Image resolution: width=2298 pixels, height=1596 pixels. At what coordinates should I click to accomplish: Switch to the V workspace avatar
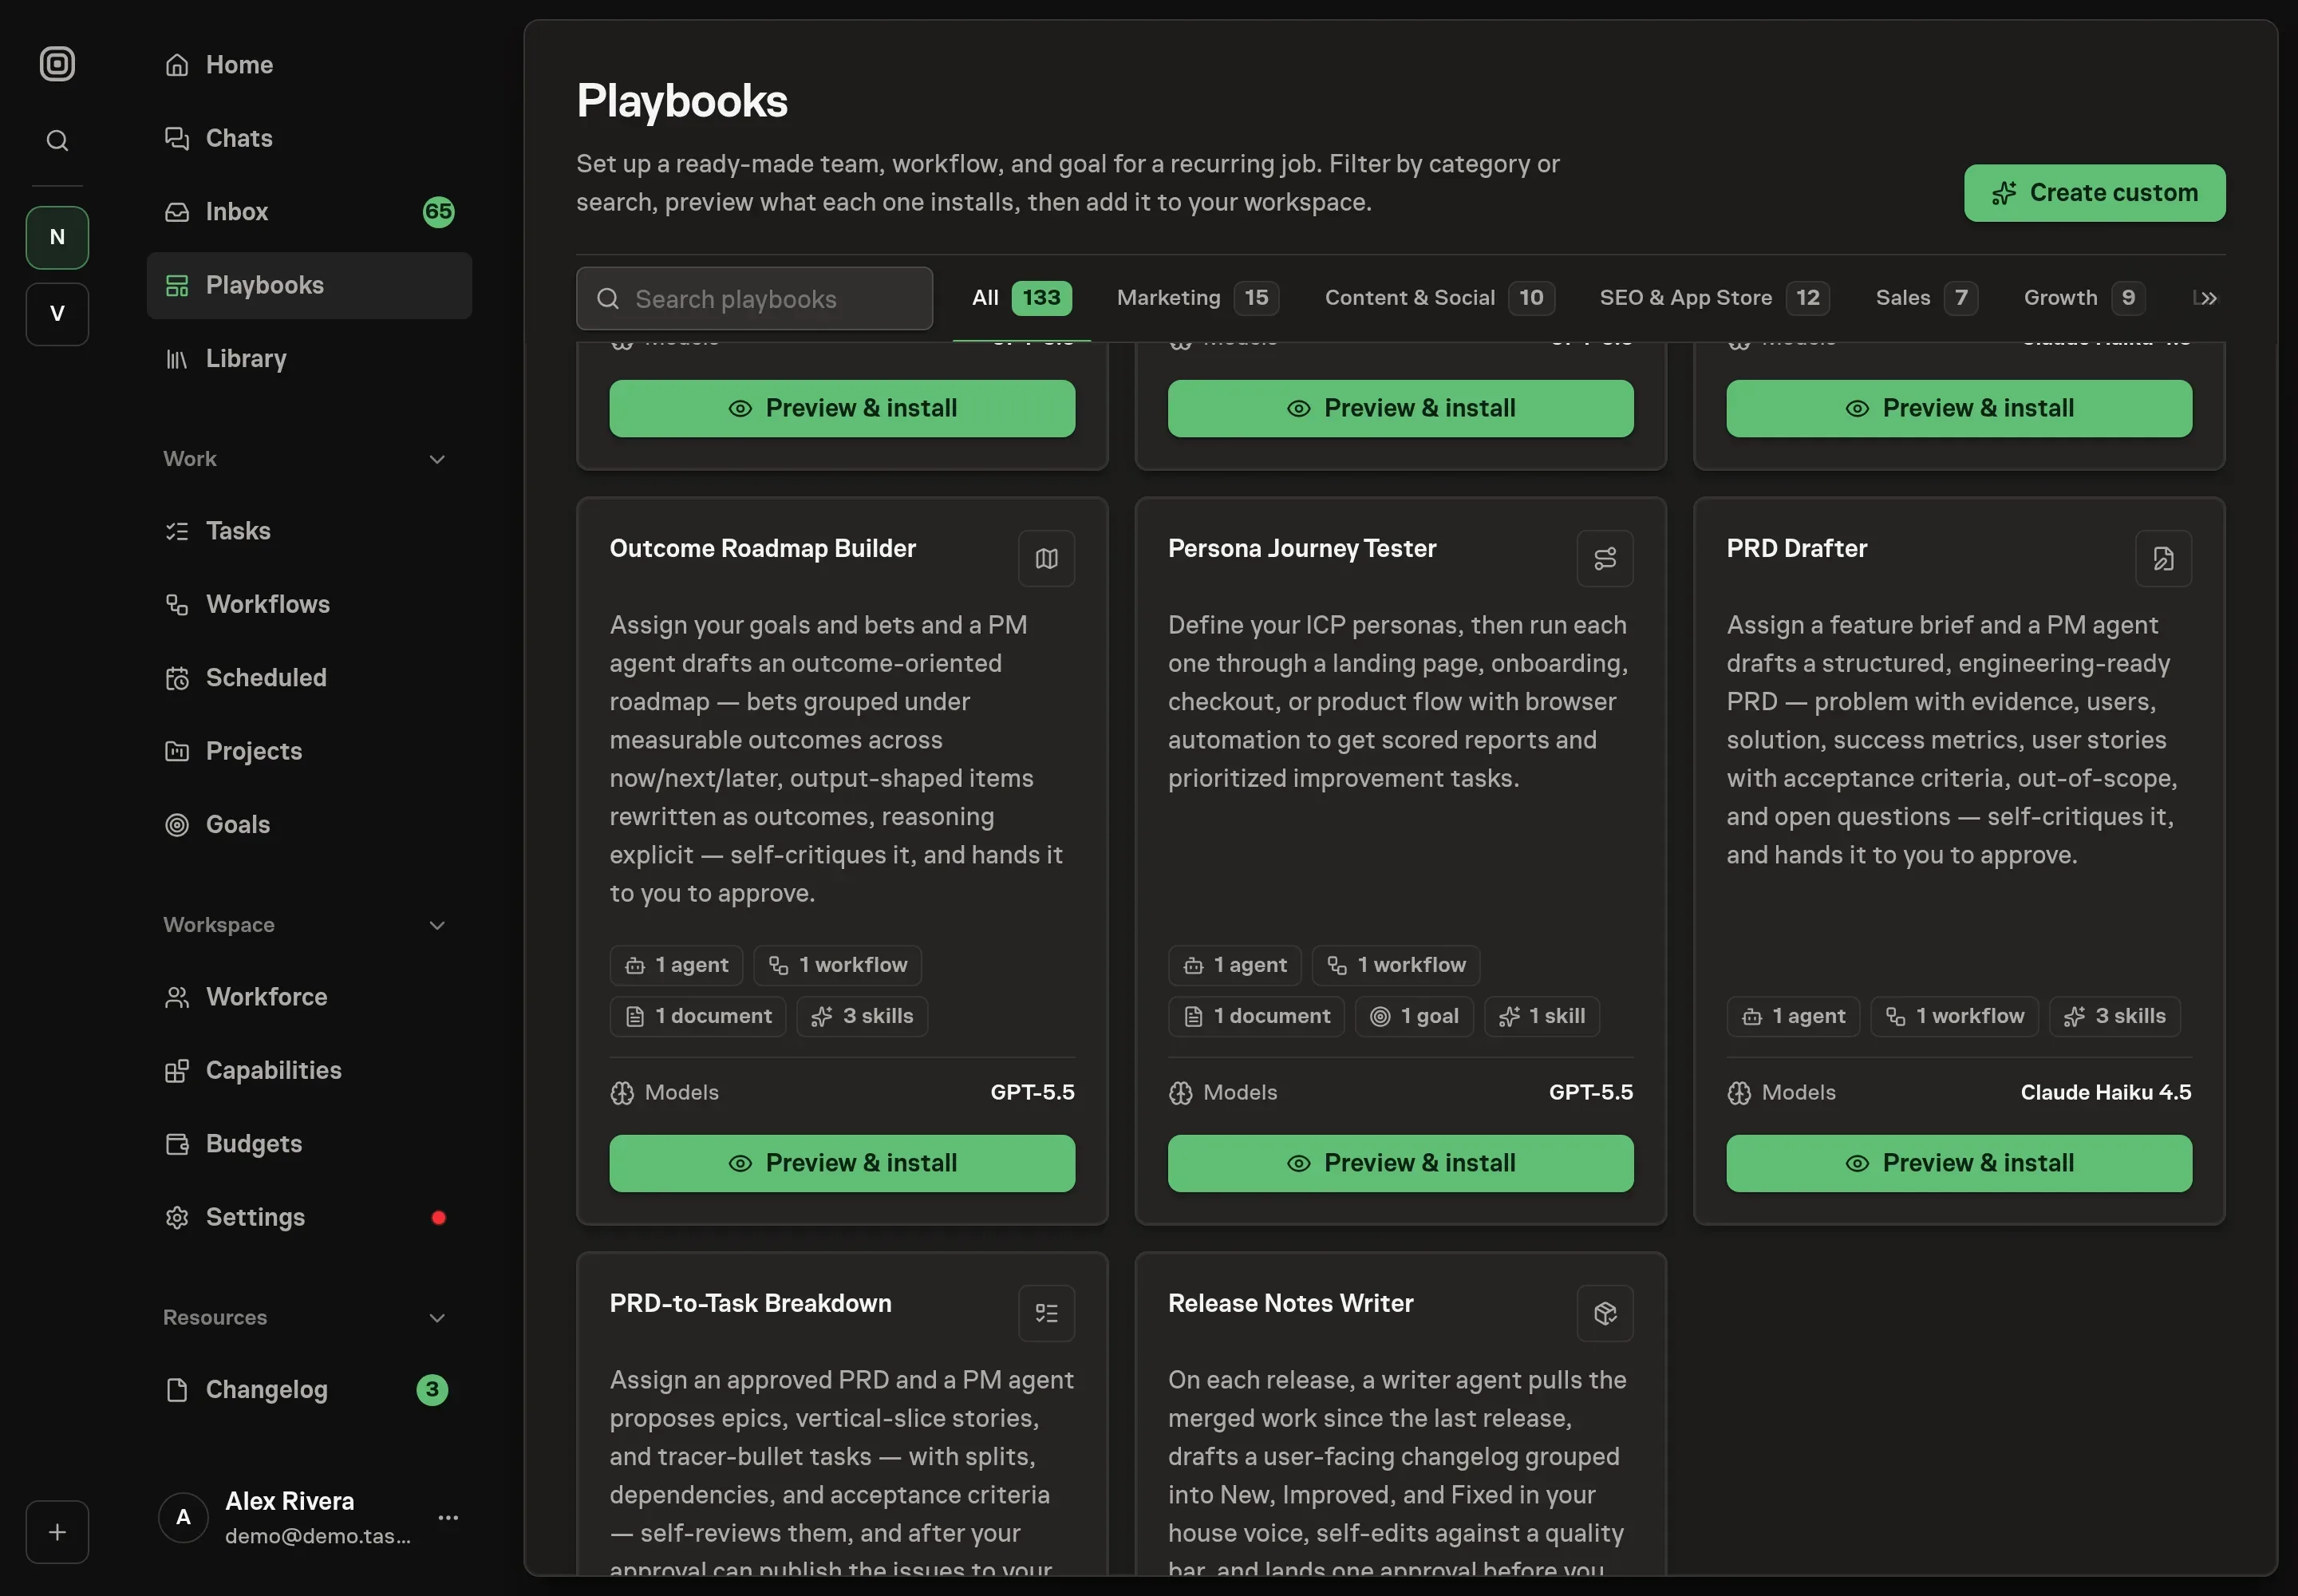click(x=57, y=314)
